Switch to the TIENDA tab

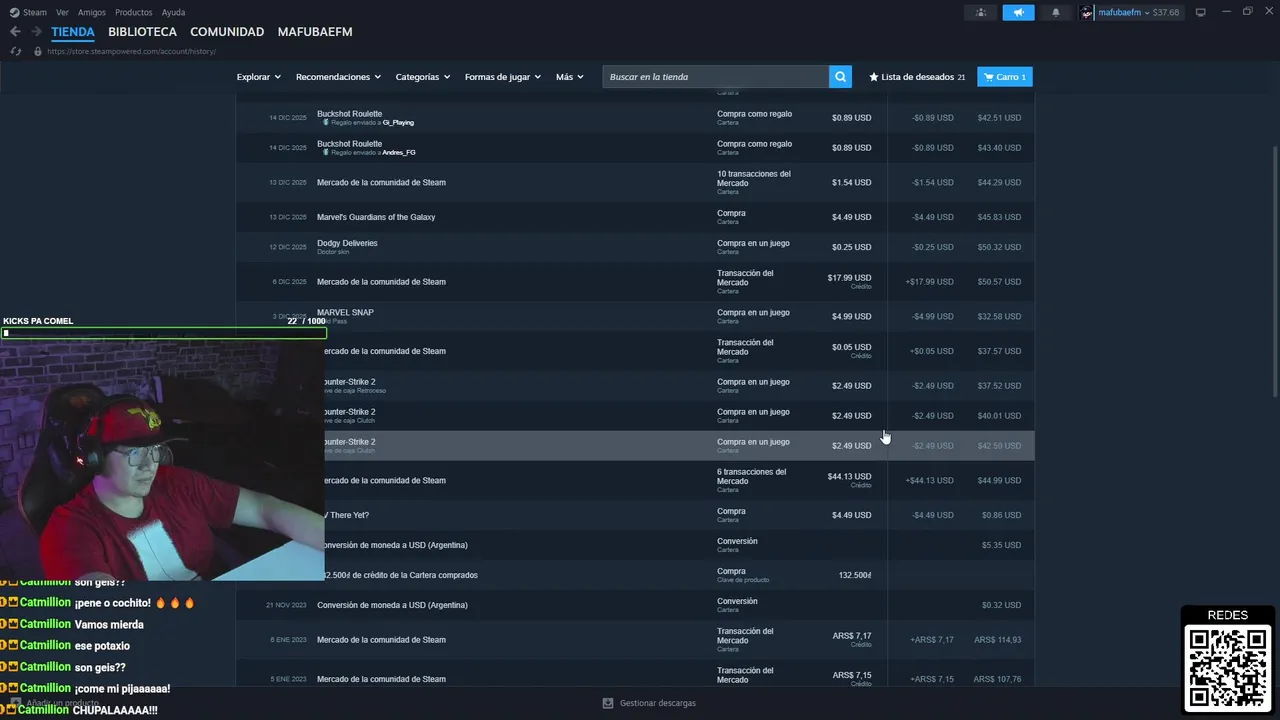point(73,32)
